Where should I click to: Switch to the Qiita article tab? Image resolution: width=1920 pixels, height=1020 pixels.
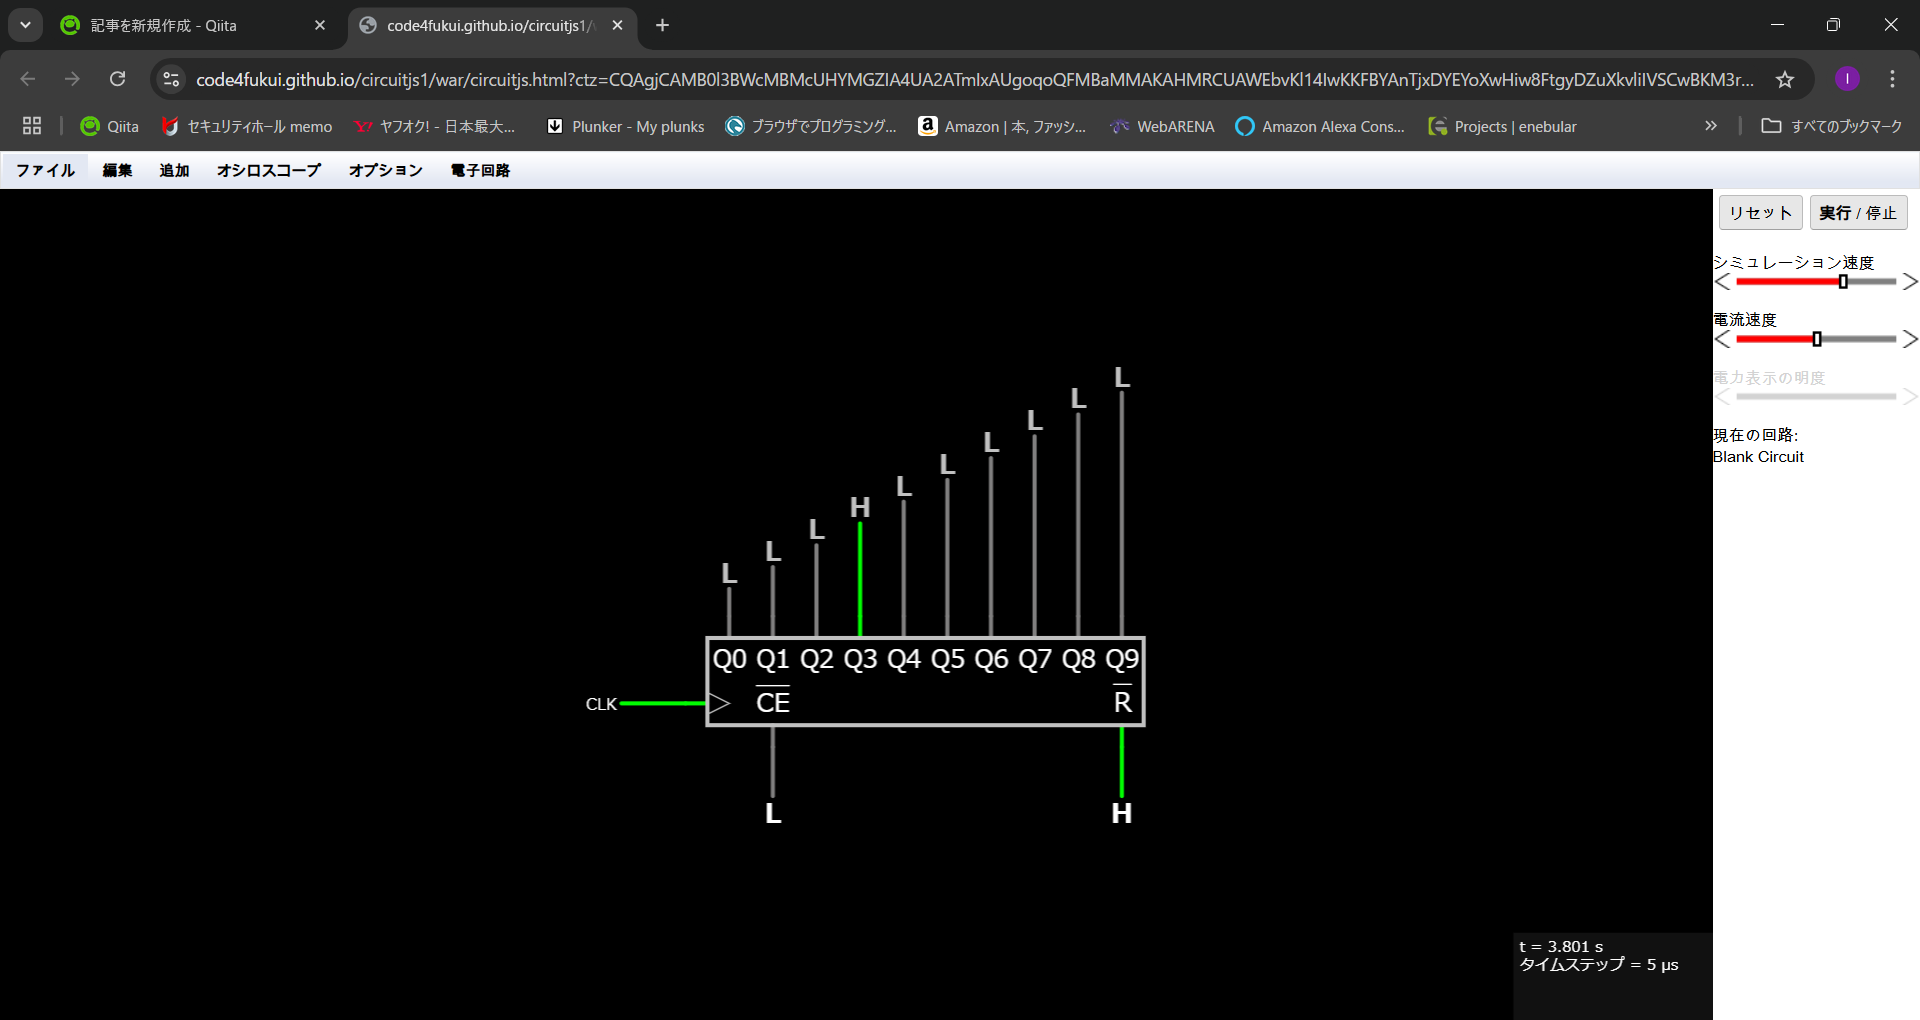point(192,25)
